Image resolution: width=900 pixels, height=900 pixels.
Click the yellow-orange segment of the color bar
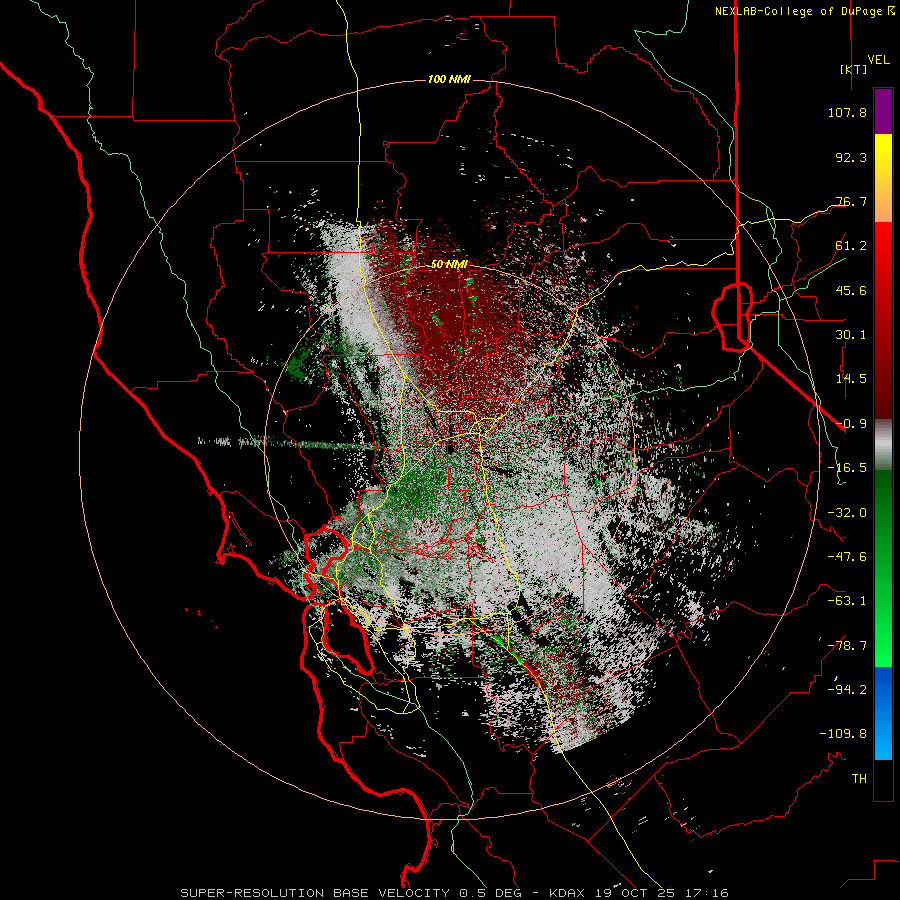point(883,178)
